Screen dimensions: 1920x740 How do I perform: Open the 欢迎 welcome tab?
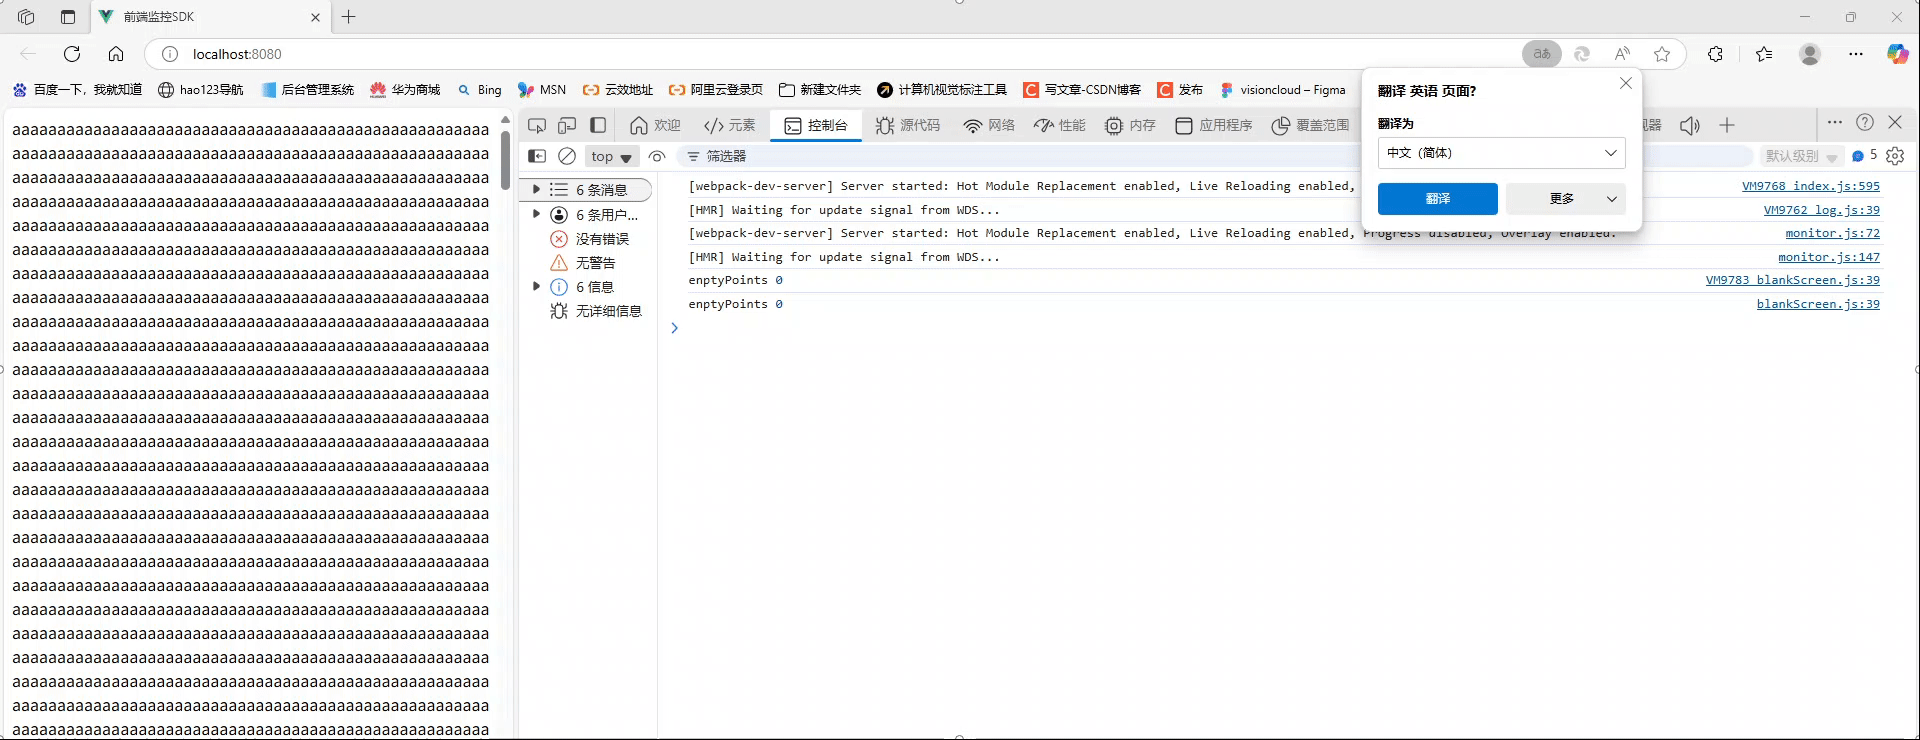coord(655,125)
